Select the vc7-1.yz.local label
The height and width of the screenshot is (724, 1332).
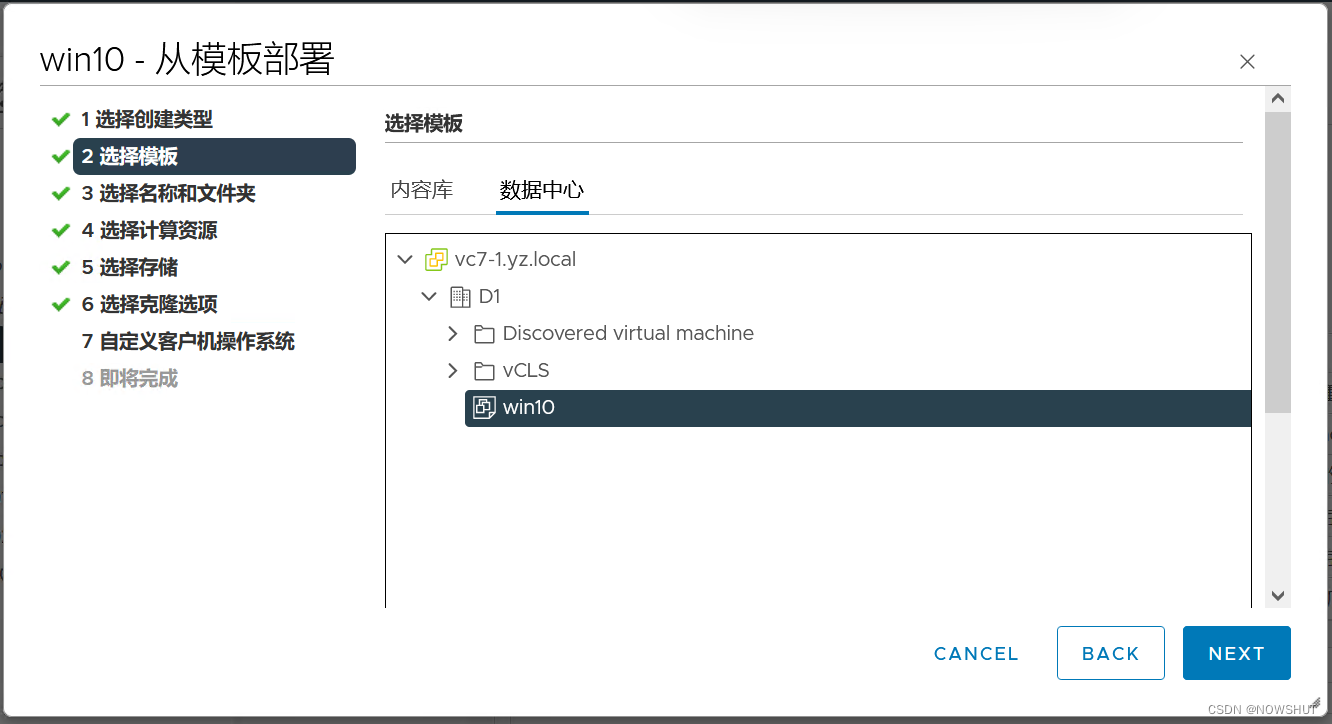click(x=515, y=260)
